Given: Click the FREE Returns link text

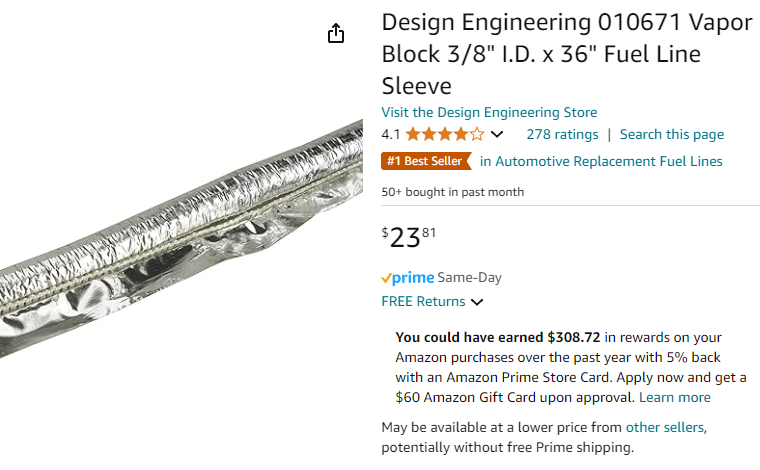Looking at the screenshot, I should pos(423,302).
